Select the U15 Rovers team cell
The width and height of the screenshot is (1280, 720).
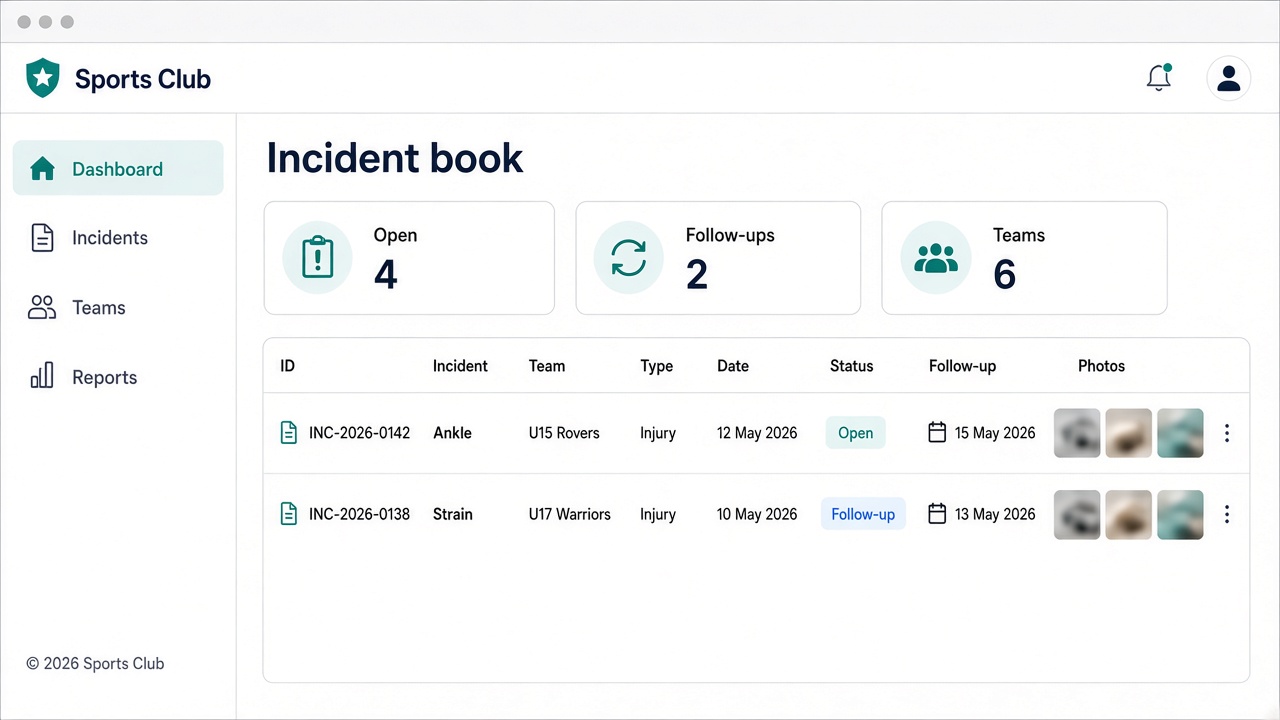click(564, 433)
